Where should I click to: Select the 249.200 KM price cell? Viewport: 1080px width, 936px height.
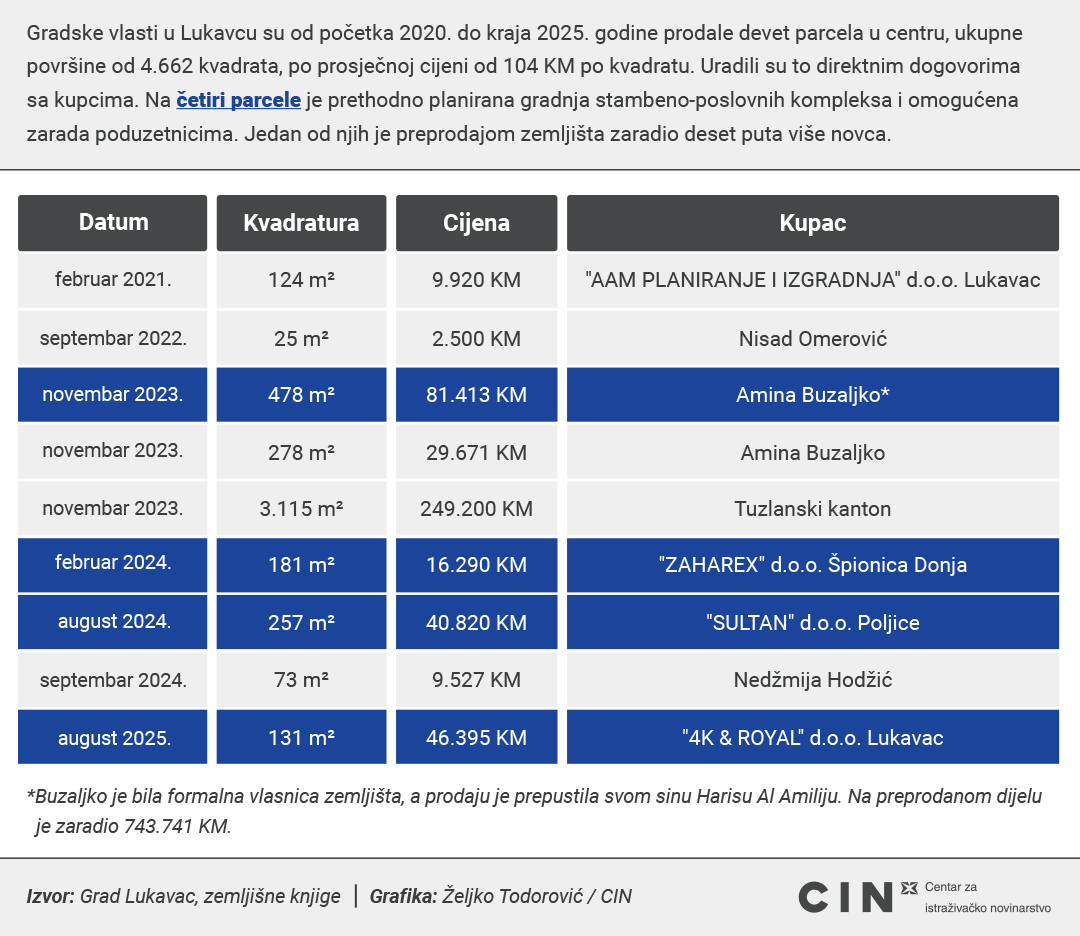point(476,509)
